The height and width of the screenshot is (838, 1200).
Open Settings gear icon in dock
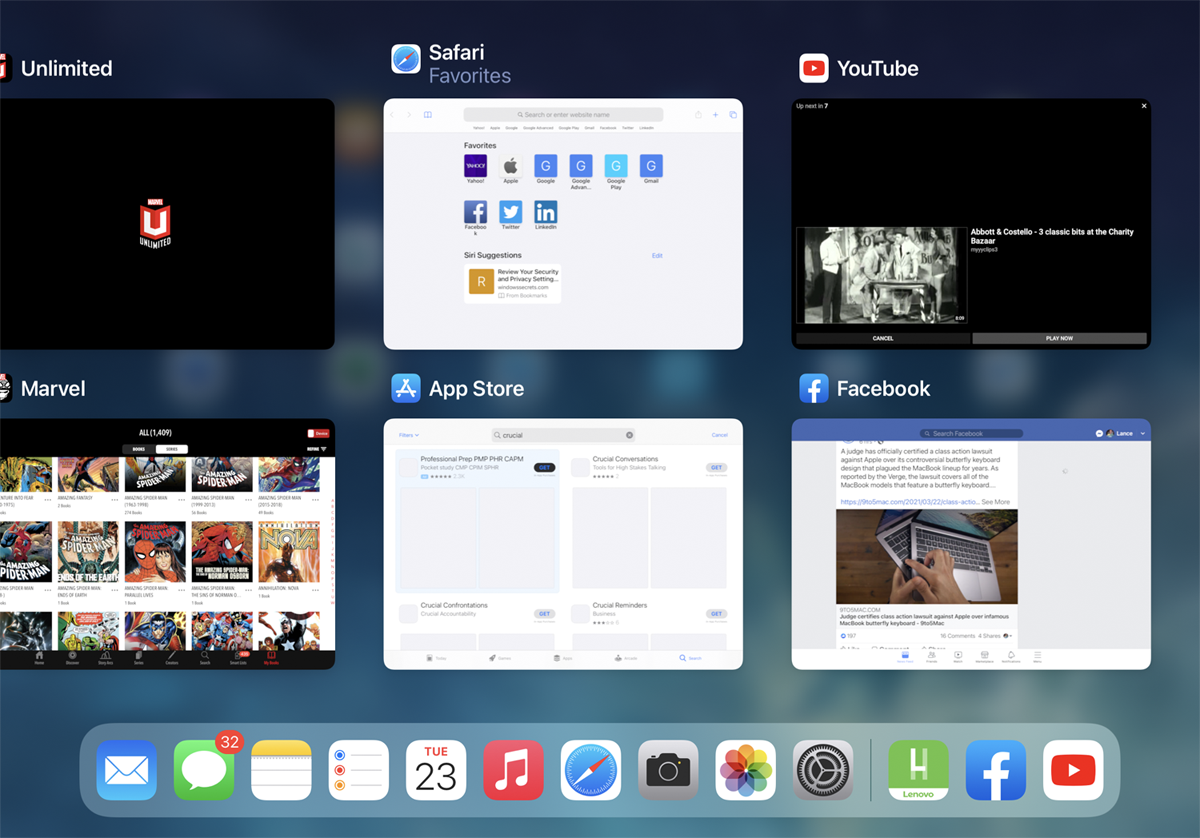click(x=823, y=770)
